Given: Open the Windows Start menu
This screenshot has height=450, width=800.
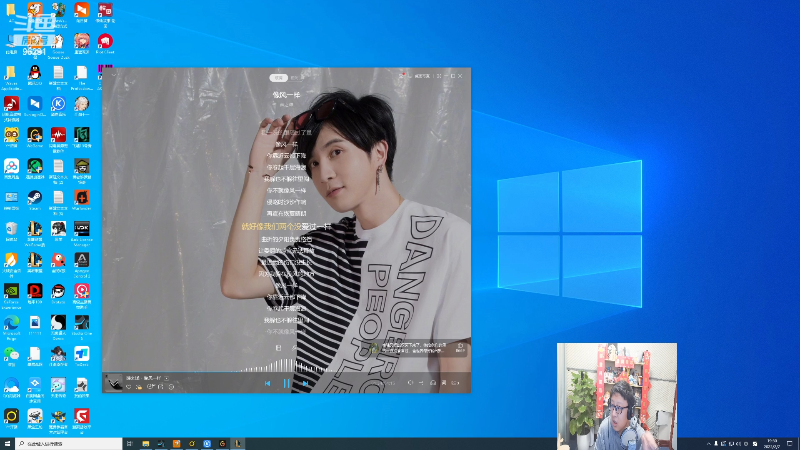Looking at the screenshot, I should 7,444.
